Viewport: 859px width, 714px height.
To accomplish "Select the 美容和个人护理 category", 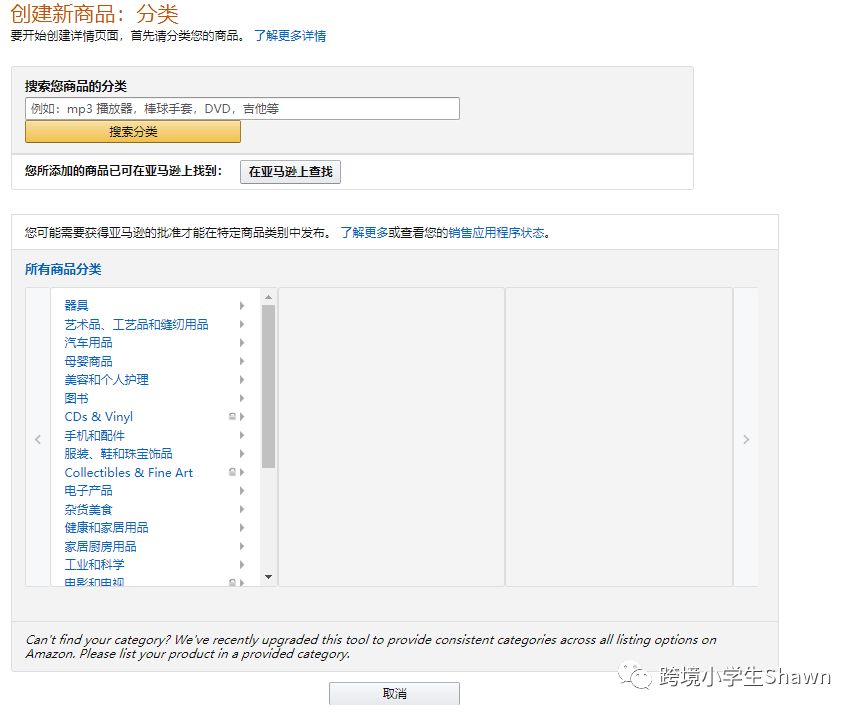I will (x=106, y=380).
